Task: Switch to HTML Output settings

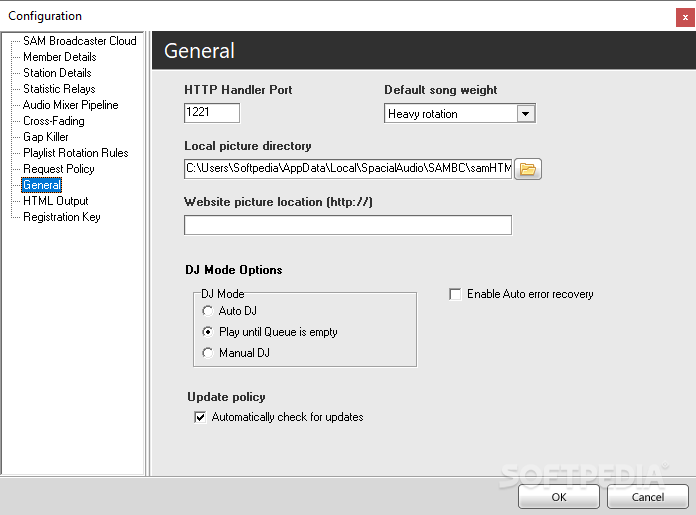Action: click(x=55, y=201)
